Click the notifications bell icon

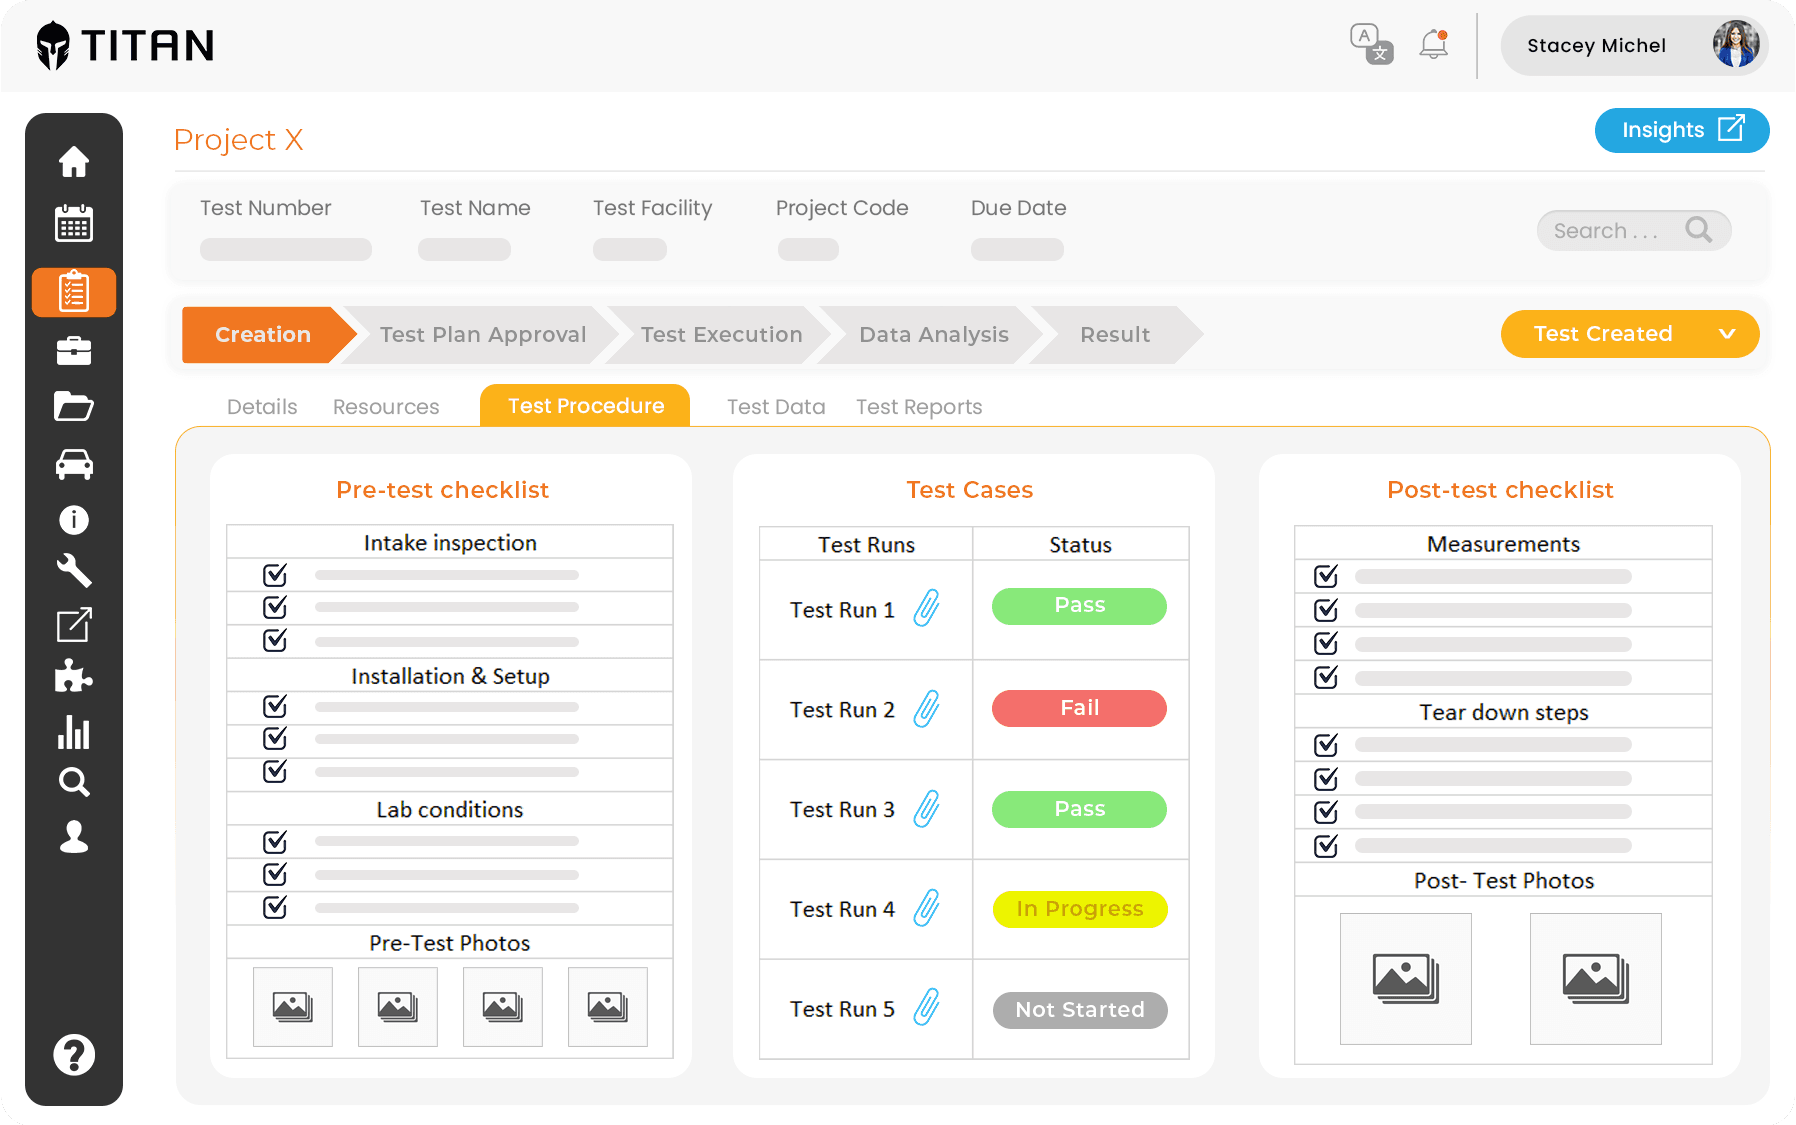click(1432, 44)
